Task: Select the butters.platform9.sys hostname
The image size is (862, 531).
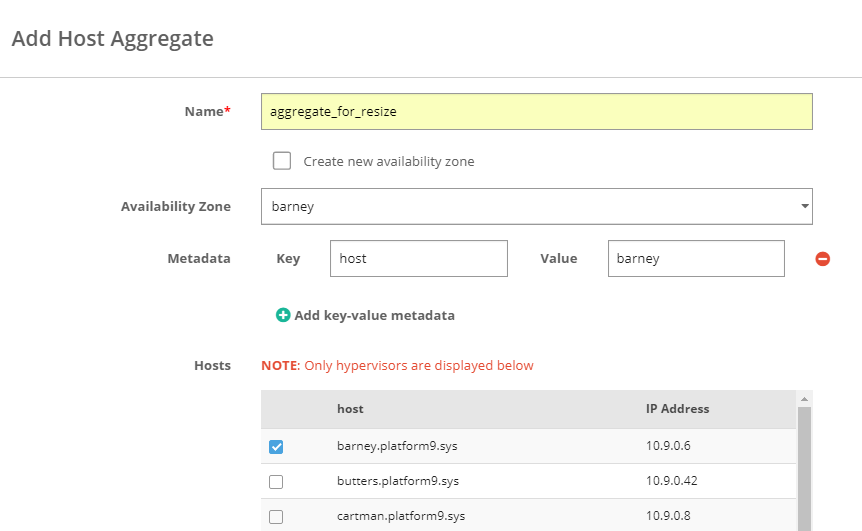Action: coord(395,482)
